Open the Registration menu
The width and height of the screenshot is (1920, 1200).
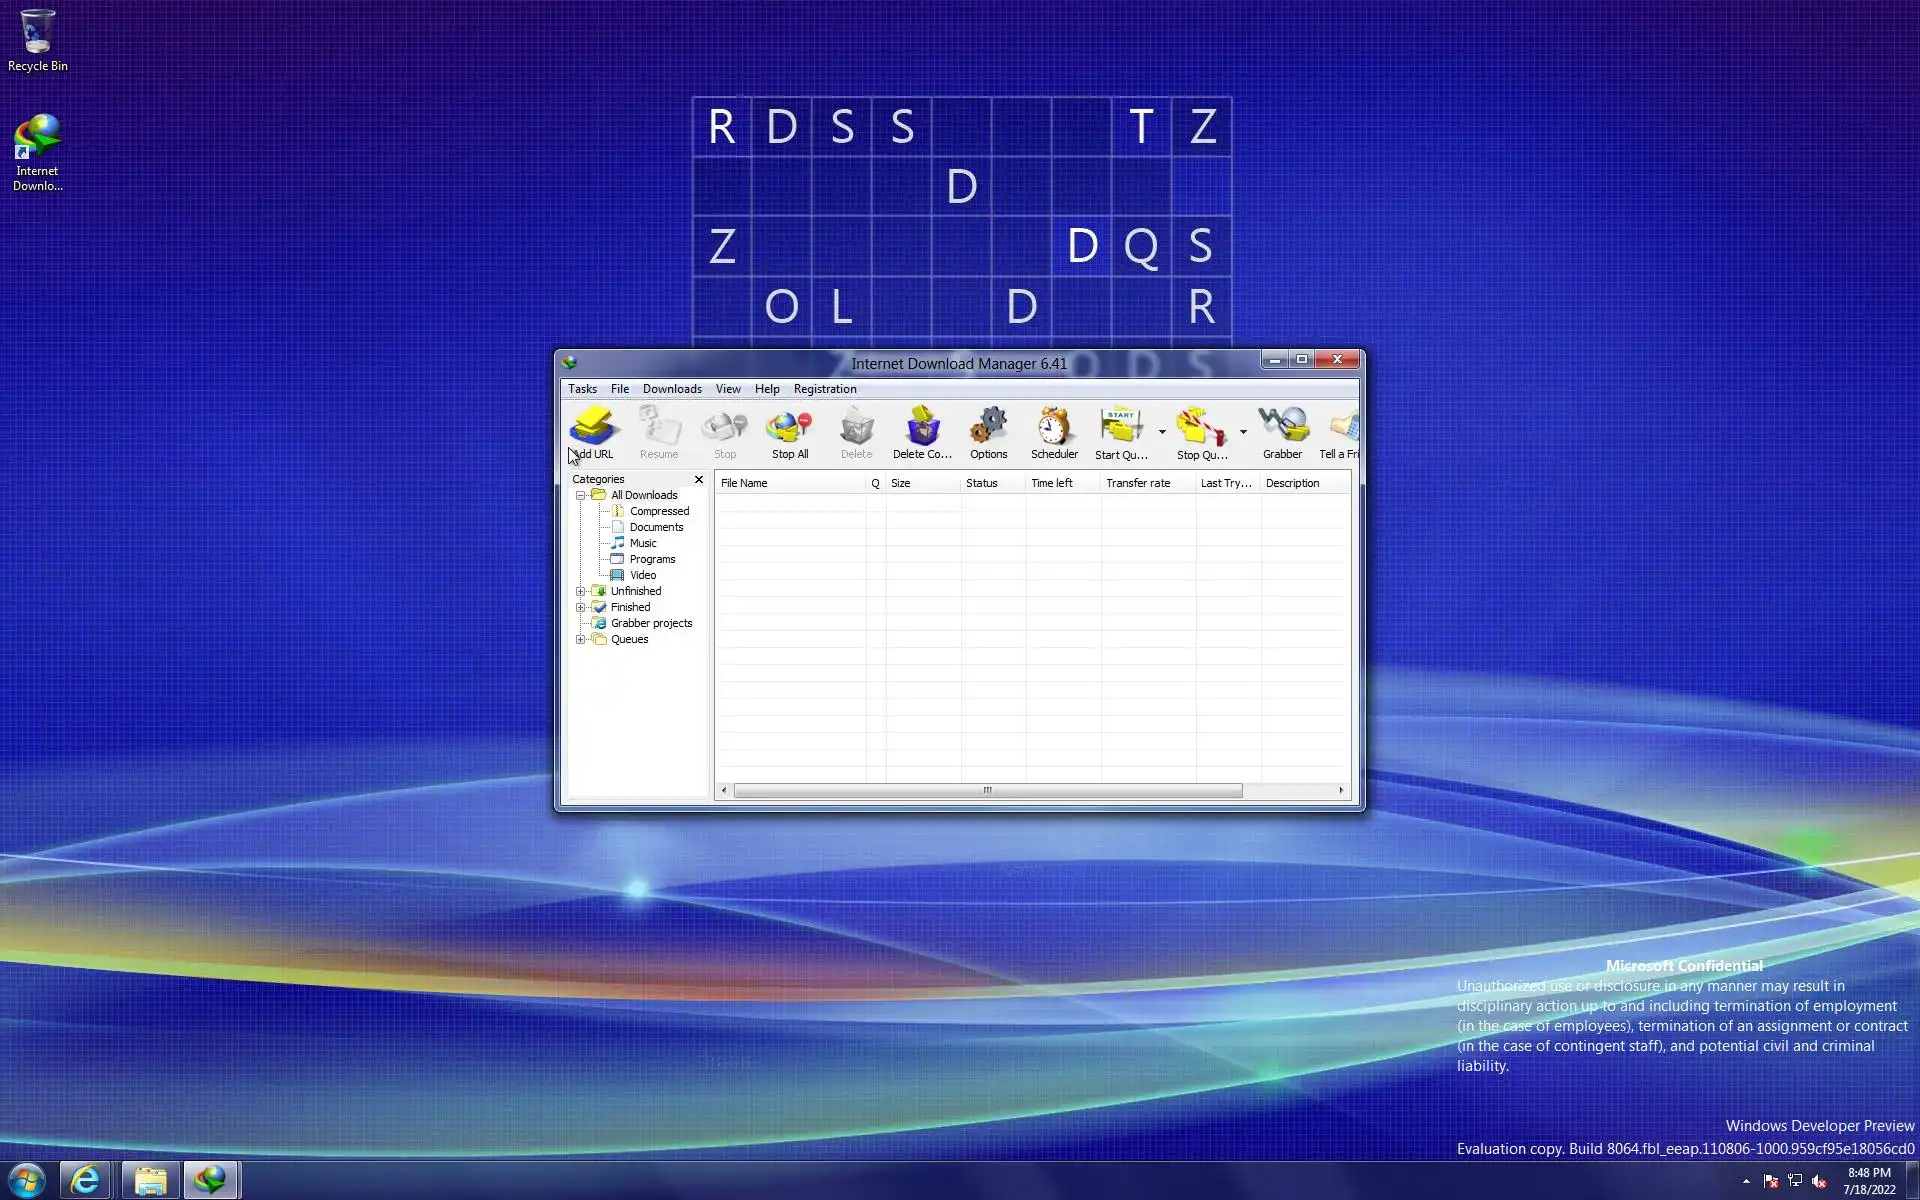click(824, 389)
